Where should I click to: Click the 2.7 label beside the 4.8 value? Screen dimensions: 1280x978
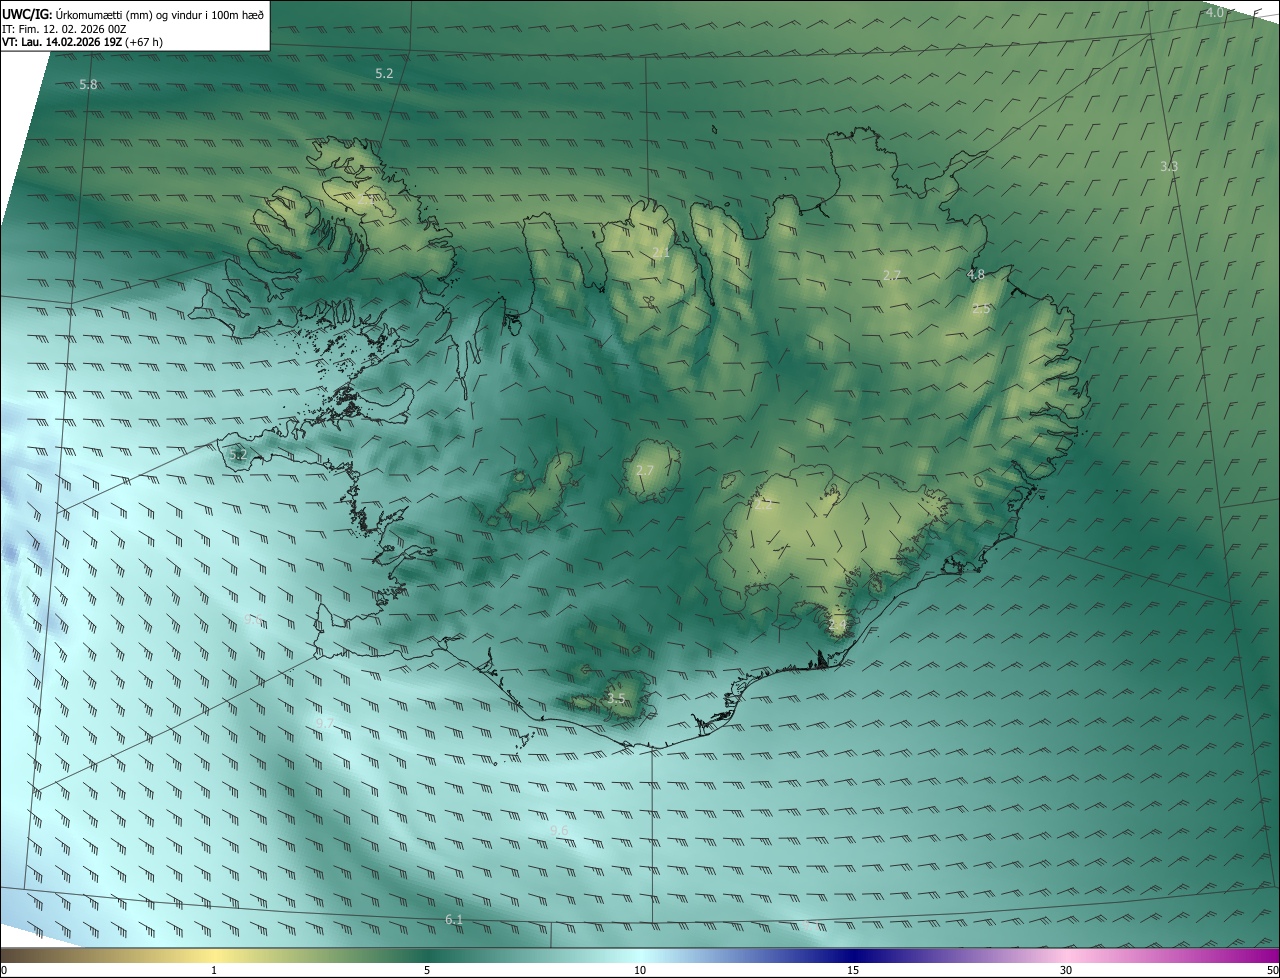(892, 275)
